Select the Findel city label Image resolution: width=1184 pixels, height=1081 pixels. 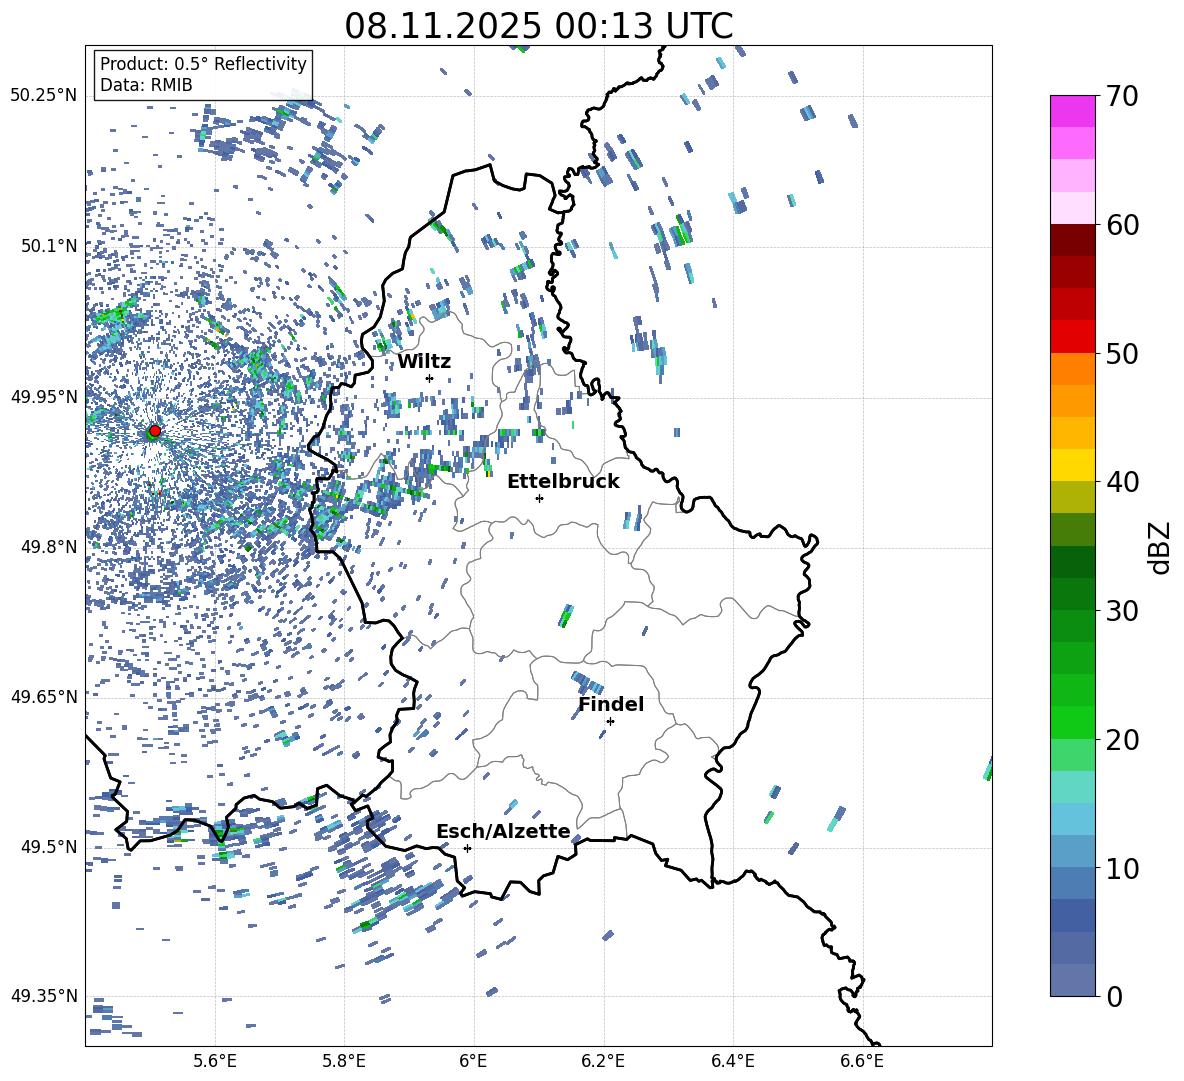(610, 704)
